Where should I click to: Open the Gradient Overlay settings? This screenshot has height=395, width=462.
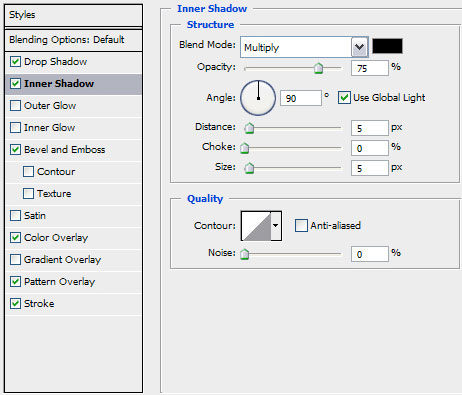73,260
